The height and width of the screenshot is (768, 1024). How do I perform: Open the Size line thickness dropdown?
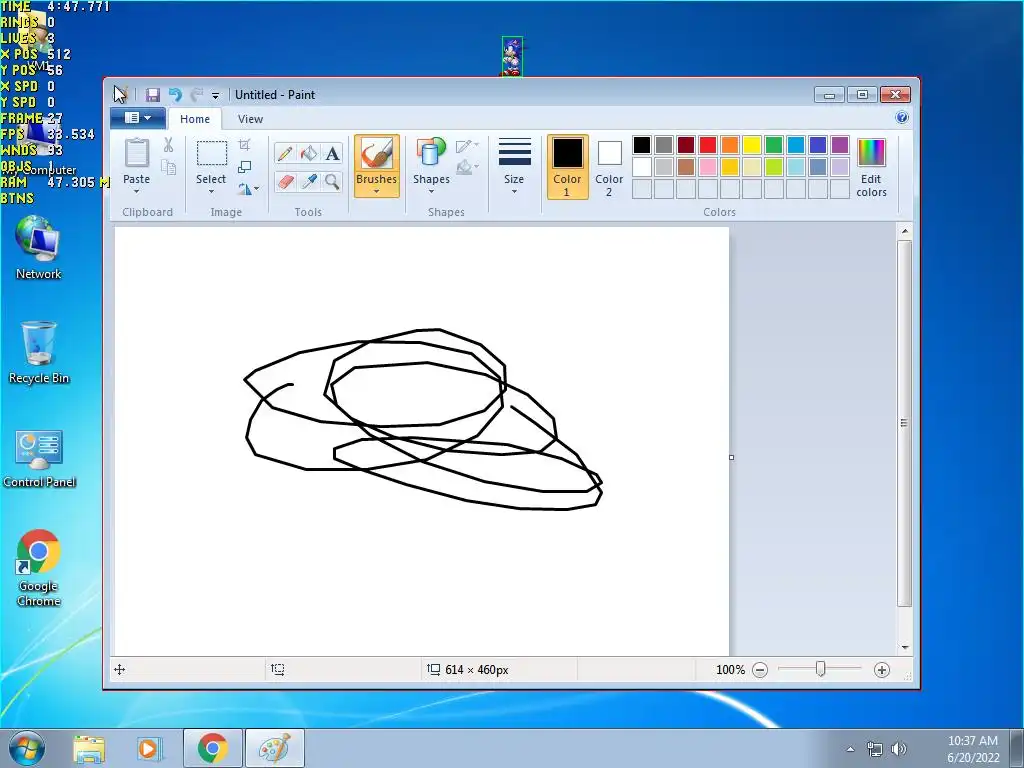(514, 167)
